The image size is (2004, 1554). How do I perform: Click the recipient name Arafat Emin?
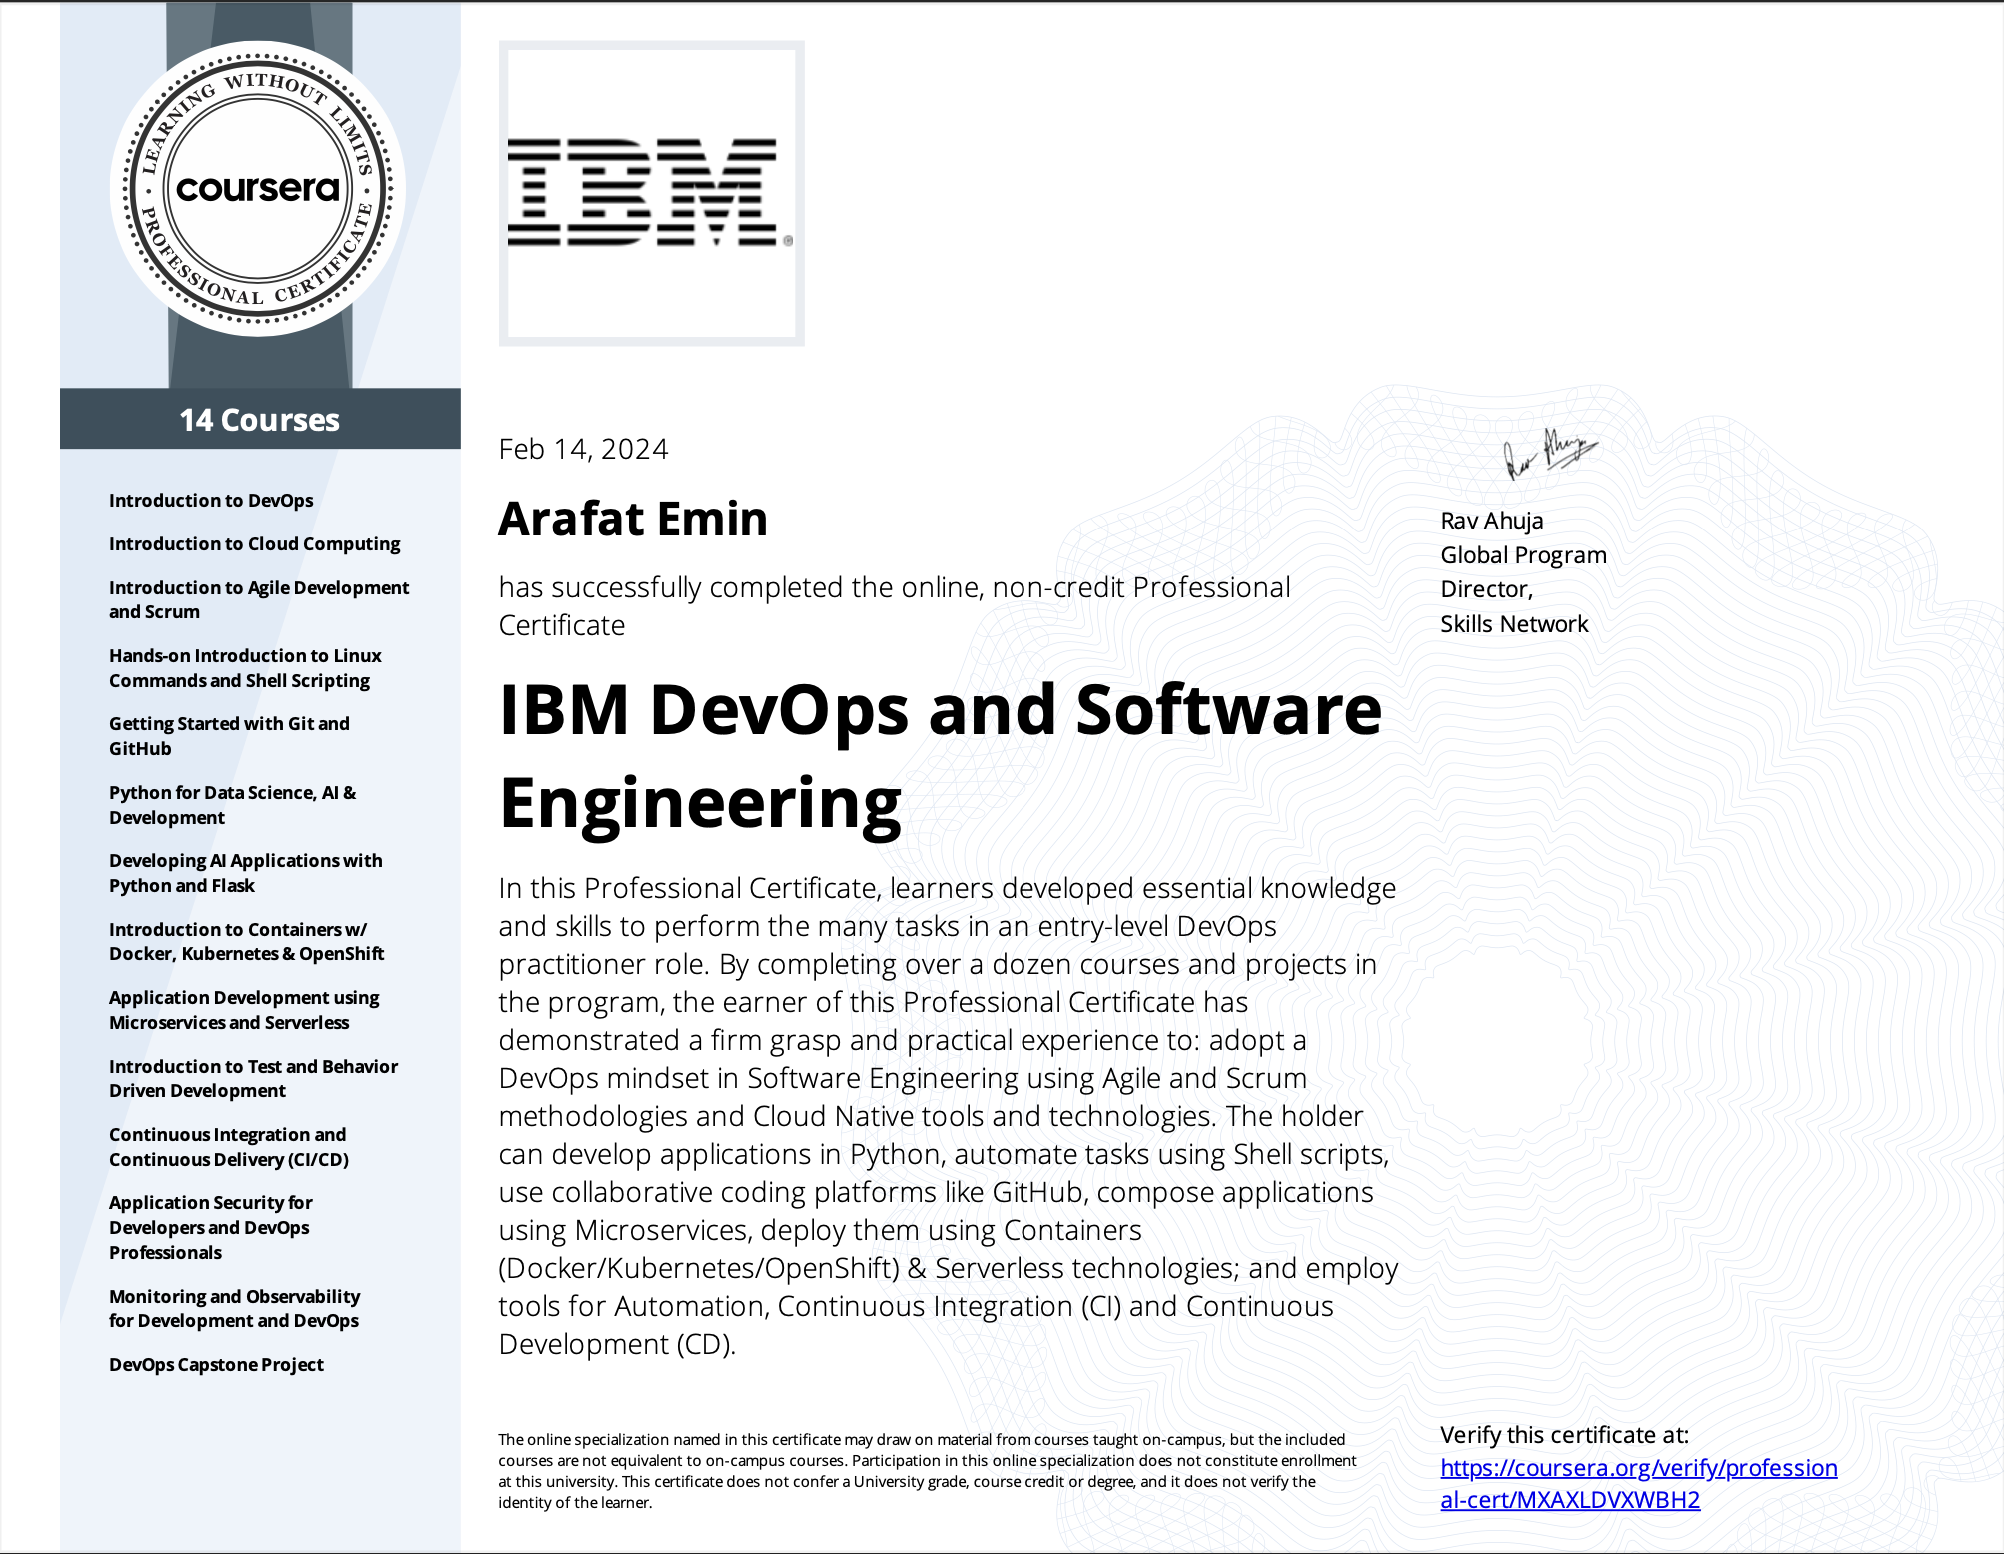[x=633, y=519]
